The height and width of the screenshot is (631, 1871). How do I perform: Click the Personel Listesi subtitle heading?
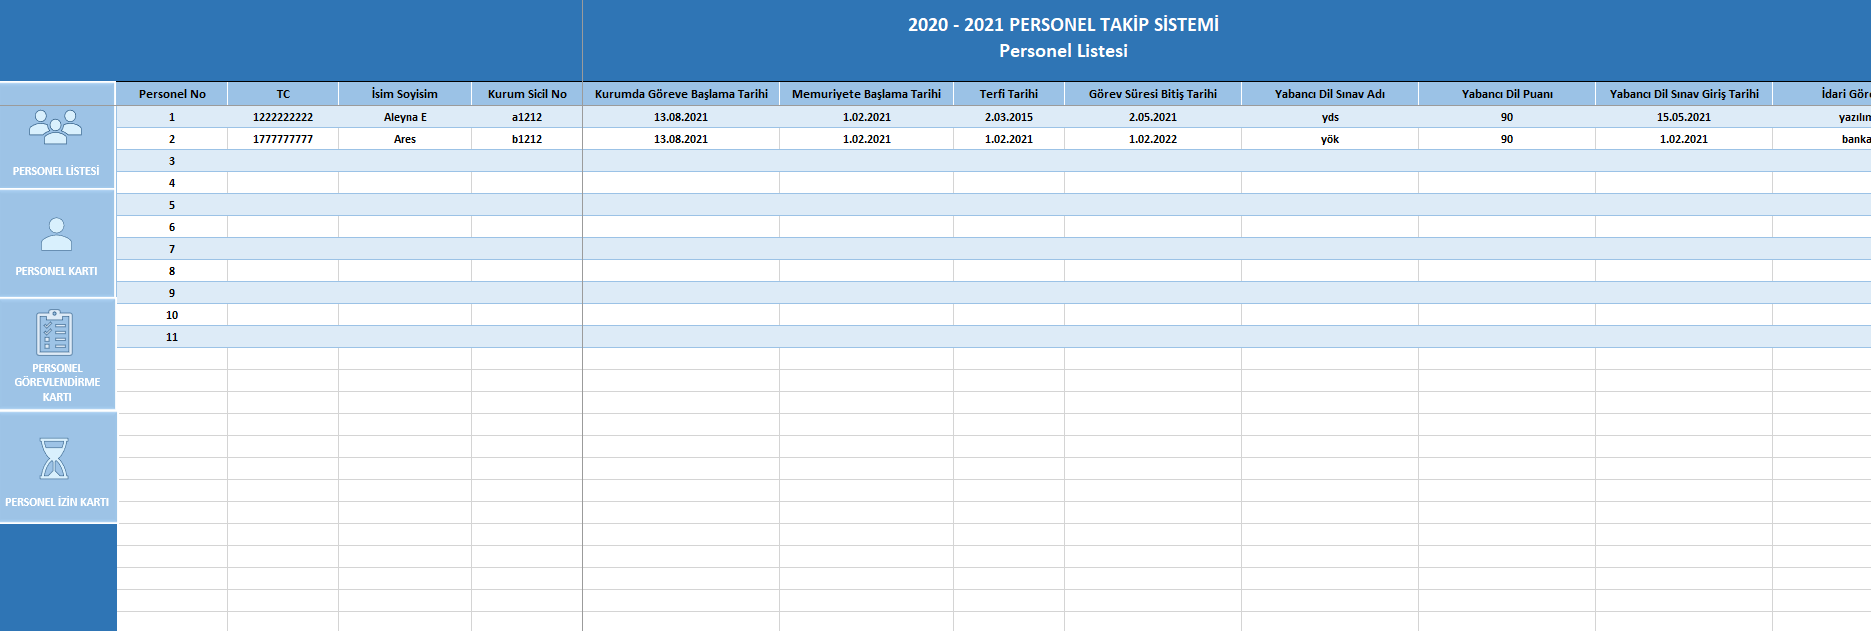(1063, 51)
